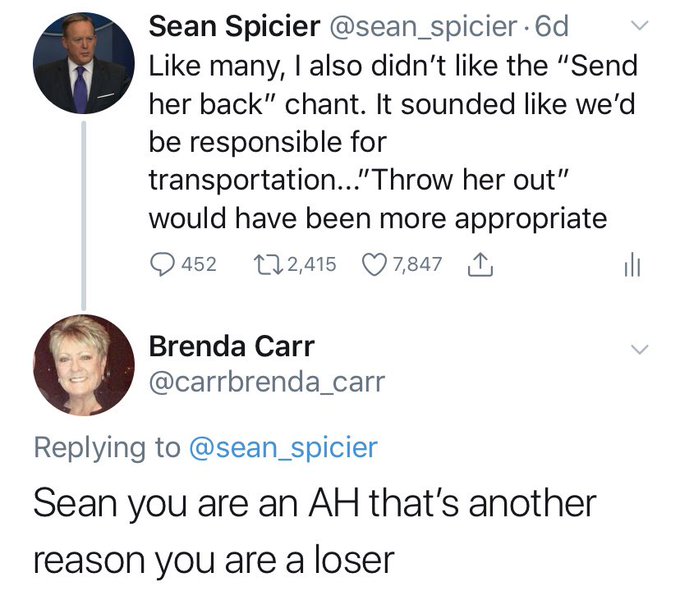Click the 7,847 likes count
The height and width of the screenshot is (591, 680).
pos(417,264)
